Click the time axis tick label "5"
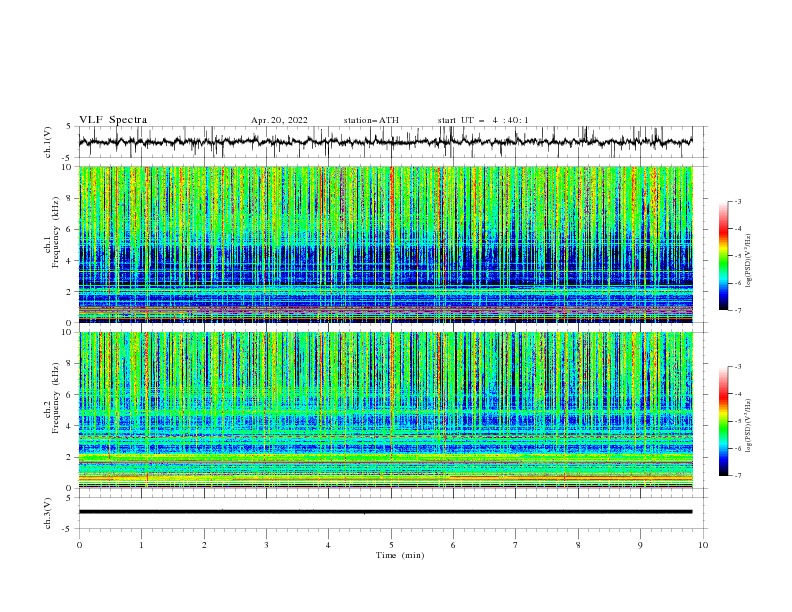This screenshot has width=792, height=612. coord(391,545)
